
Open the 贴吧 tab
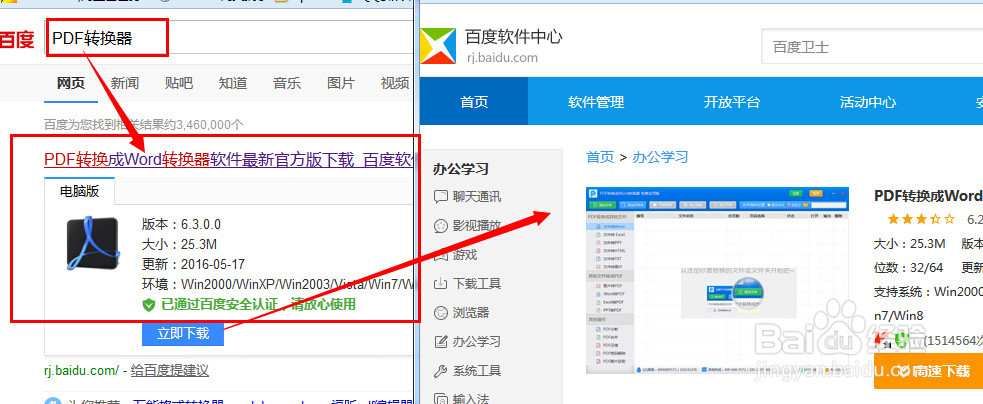179,83
